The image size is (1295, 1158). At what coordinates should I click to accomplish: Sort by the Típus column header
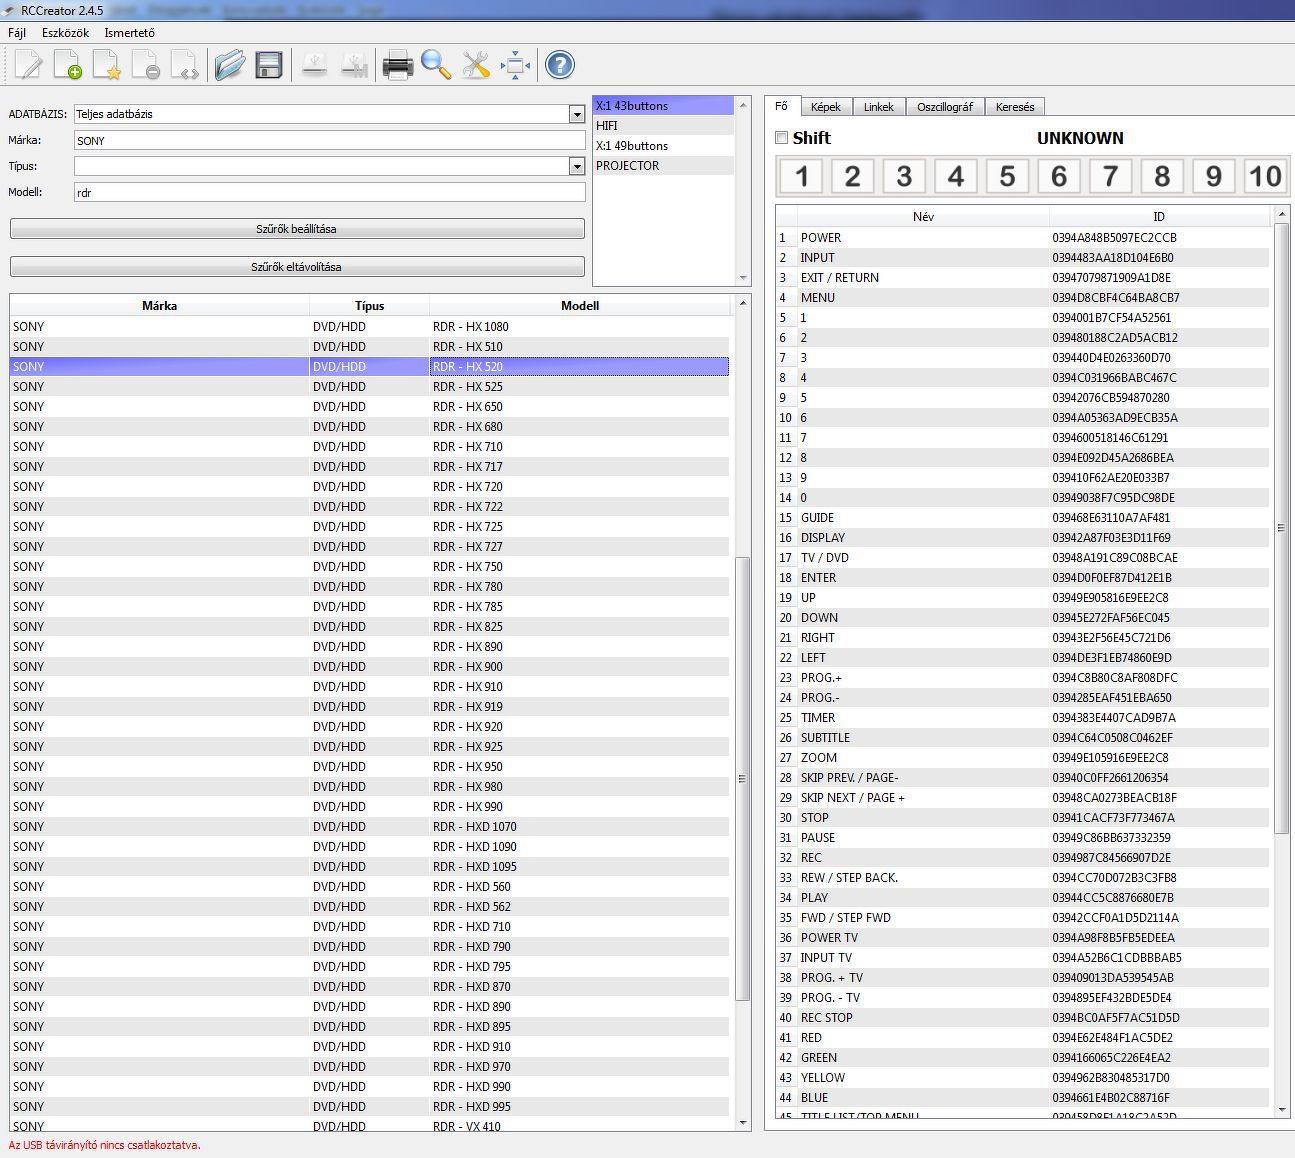point(370,306)
